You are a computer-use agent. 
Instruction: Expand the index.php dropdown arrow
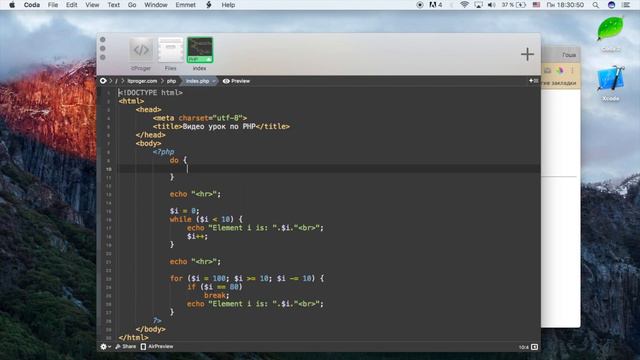click(214, 81)
